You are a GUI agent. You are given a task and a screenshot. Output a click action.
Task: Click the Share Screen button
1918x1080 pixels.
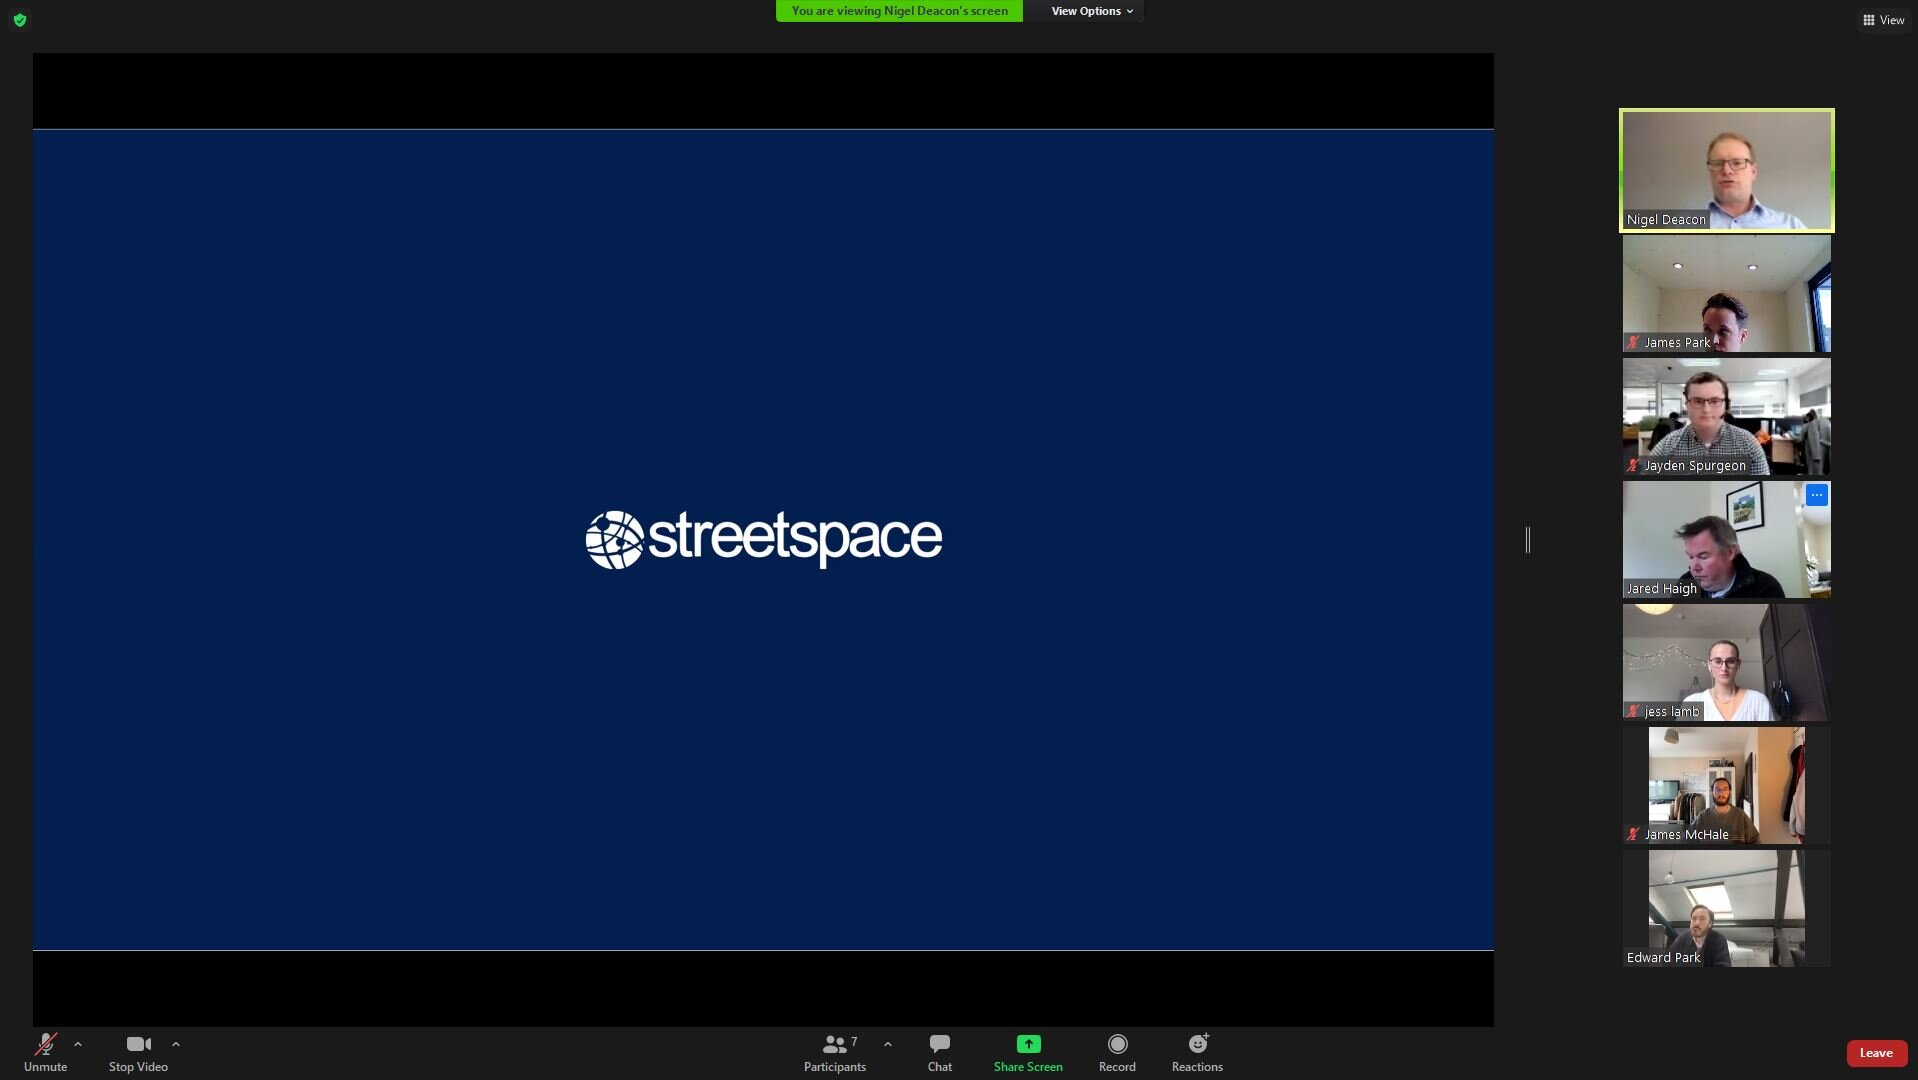coord(1028,1053)
